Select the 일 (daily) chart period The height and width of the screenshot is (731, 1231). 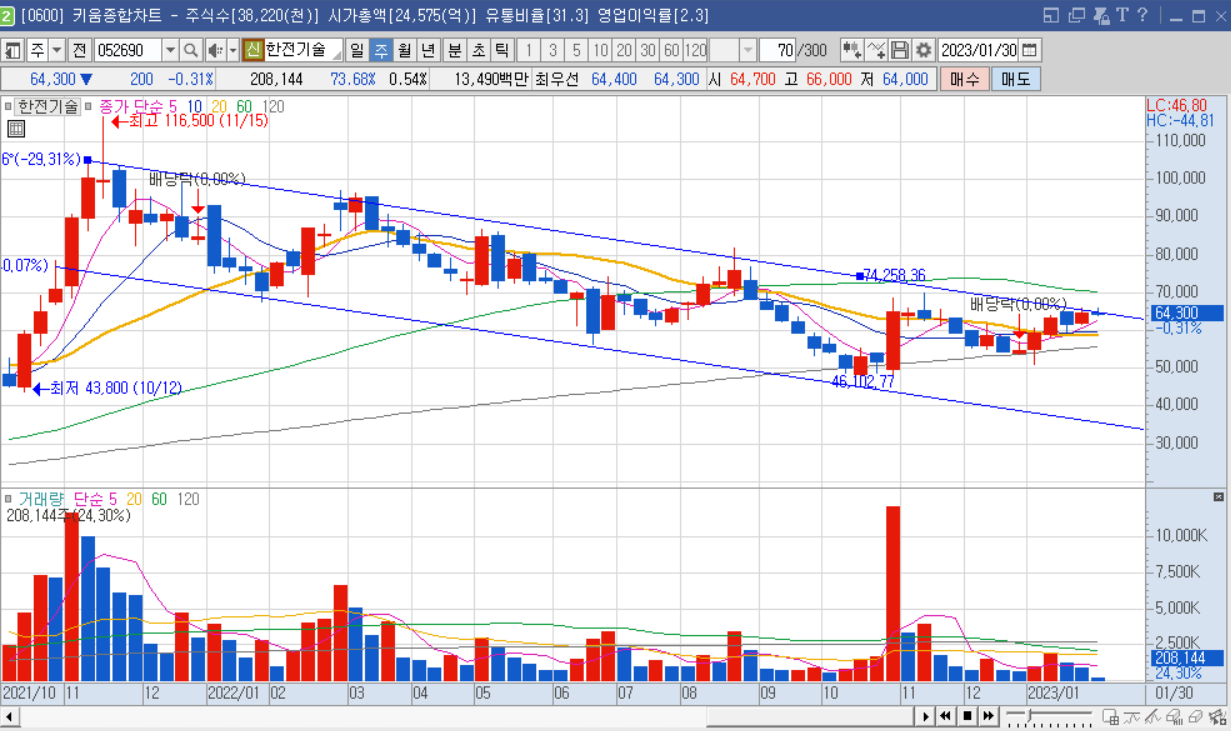(357, 50)
